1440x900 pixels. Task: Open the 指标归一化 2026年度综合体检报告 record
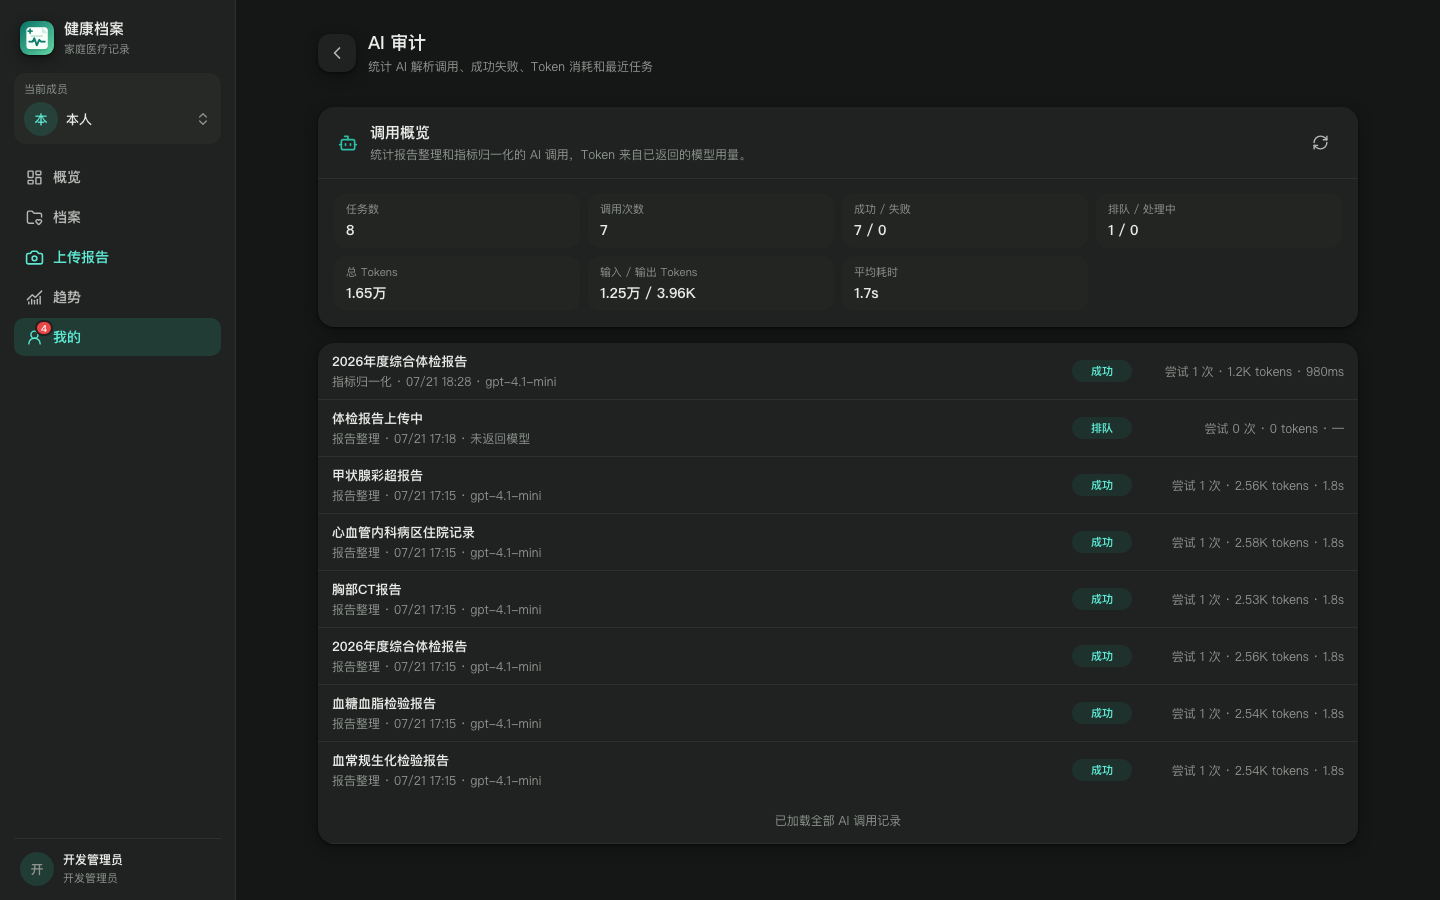pyautogui.click(x=838, y=371)
